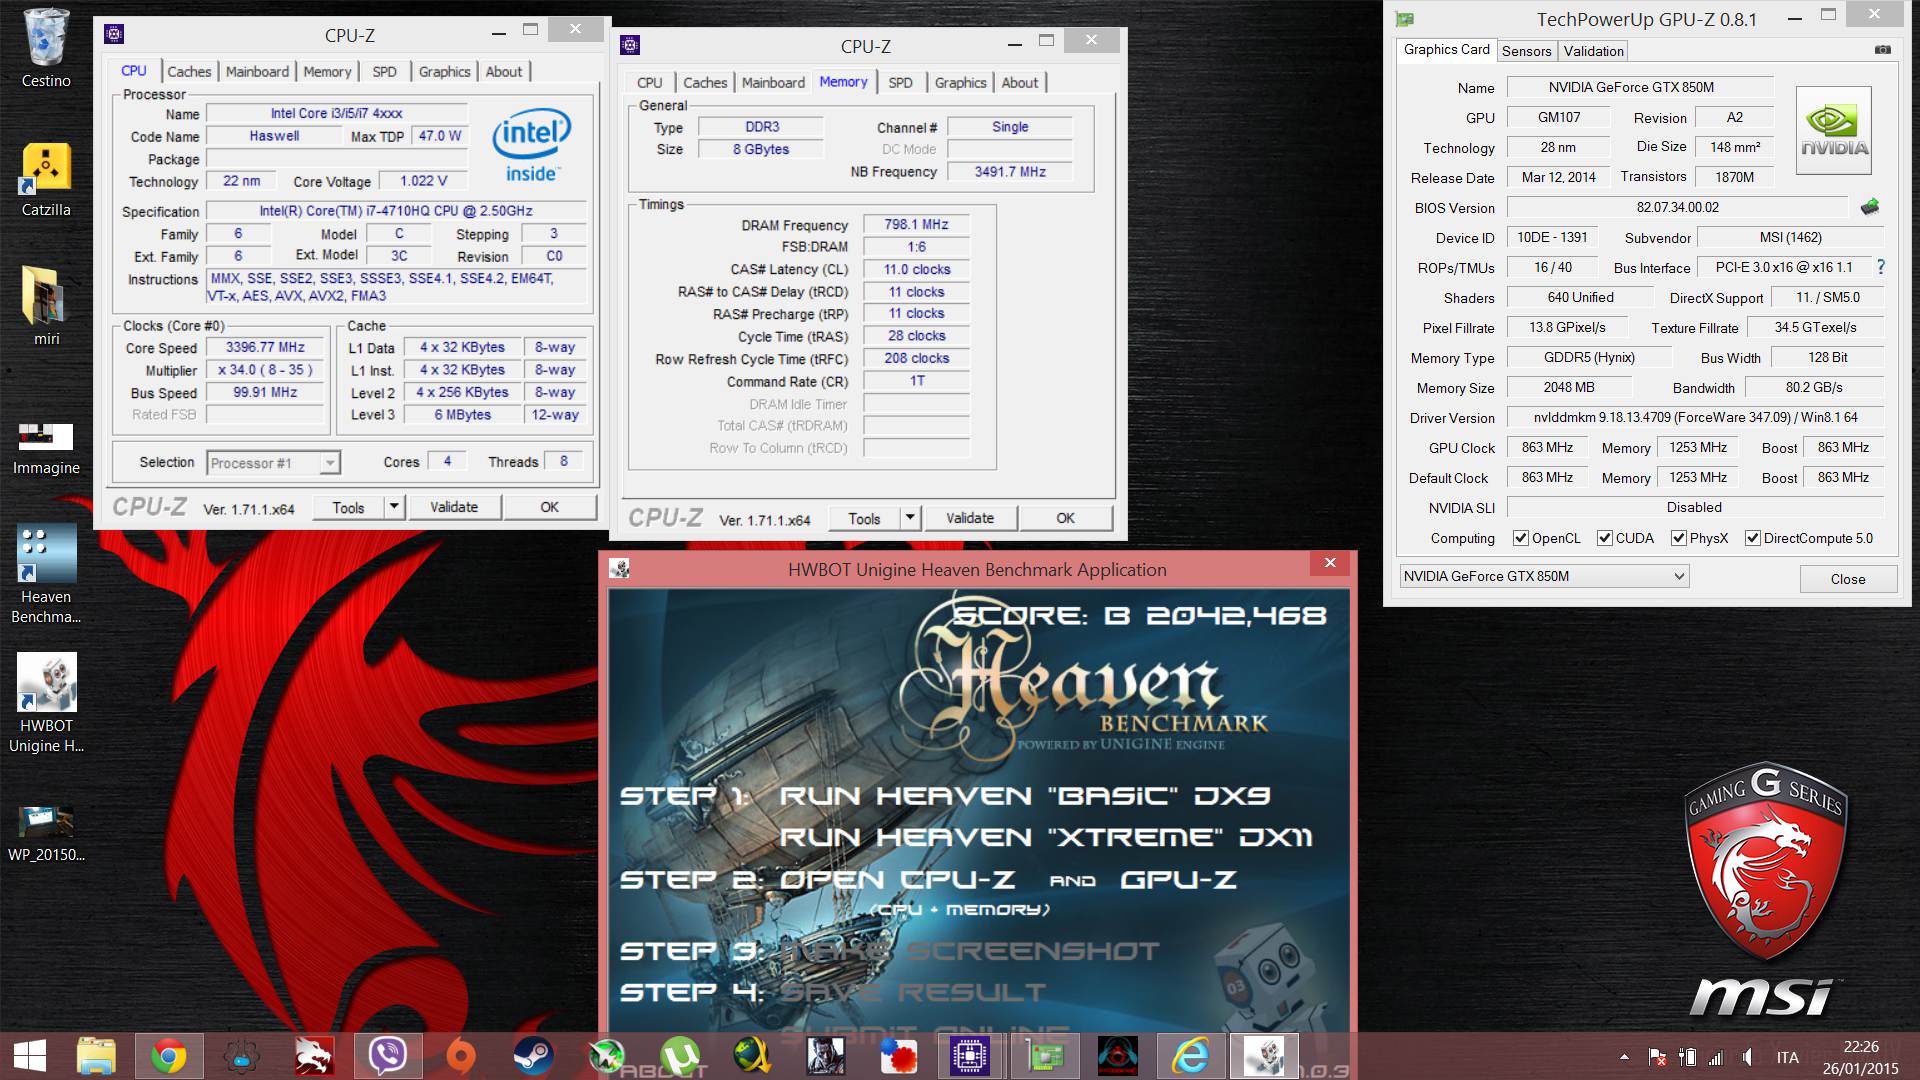Select the miri folder on desktop
The height and width of the screenshot is (1080, 1920).
(46, 307)
